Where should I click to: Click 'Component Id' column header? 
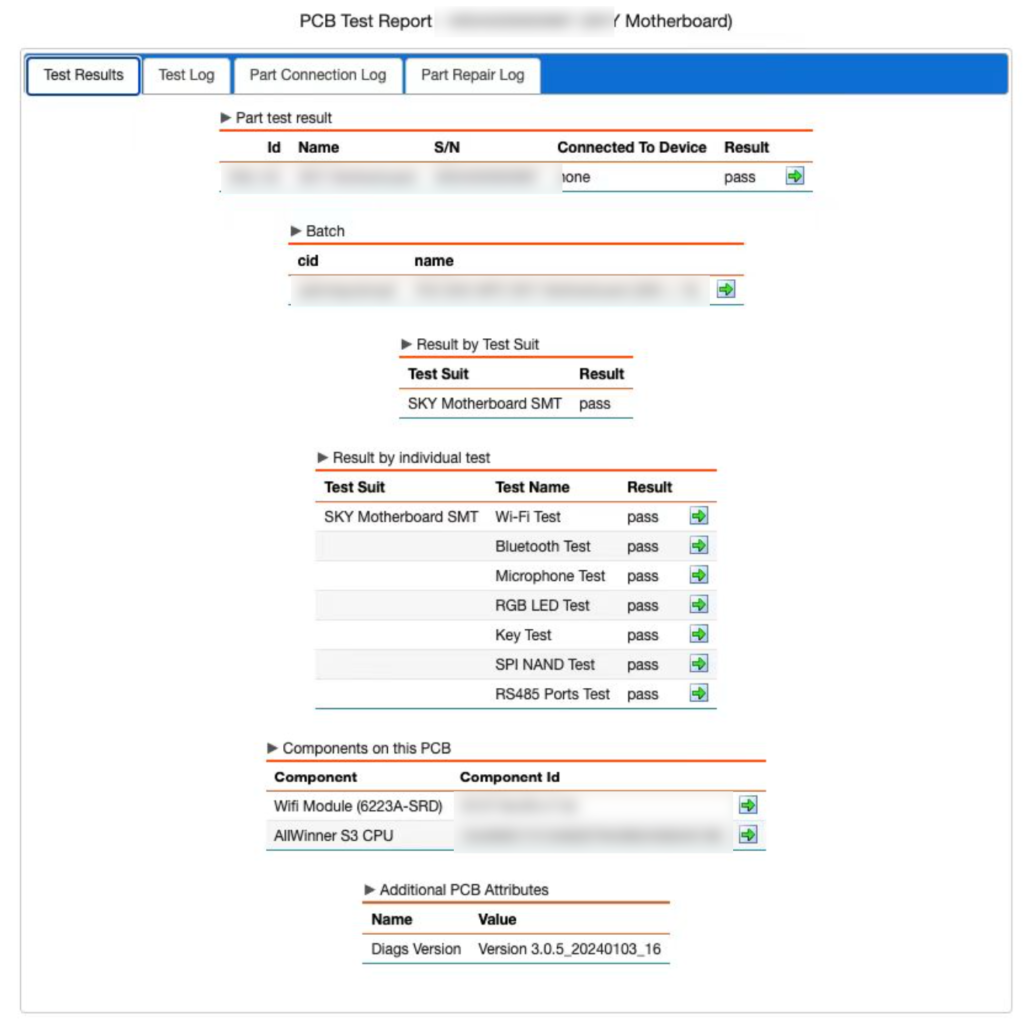(509, 776)
